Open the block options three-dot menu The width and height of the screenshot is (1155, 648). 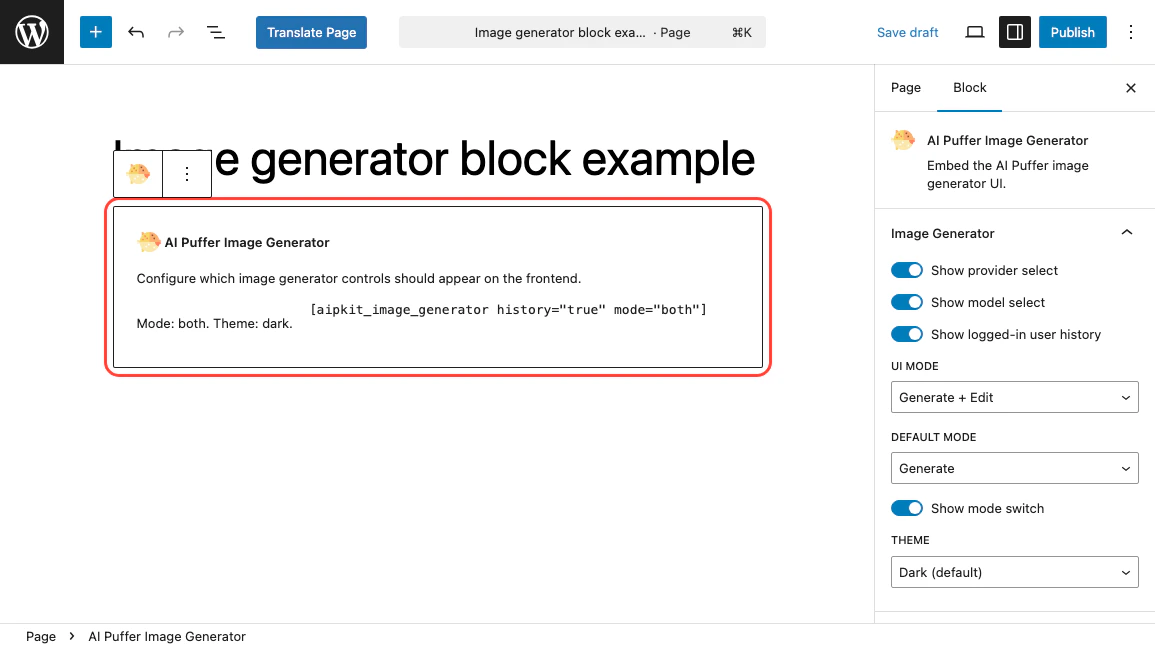[186, 173]
